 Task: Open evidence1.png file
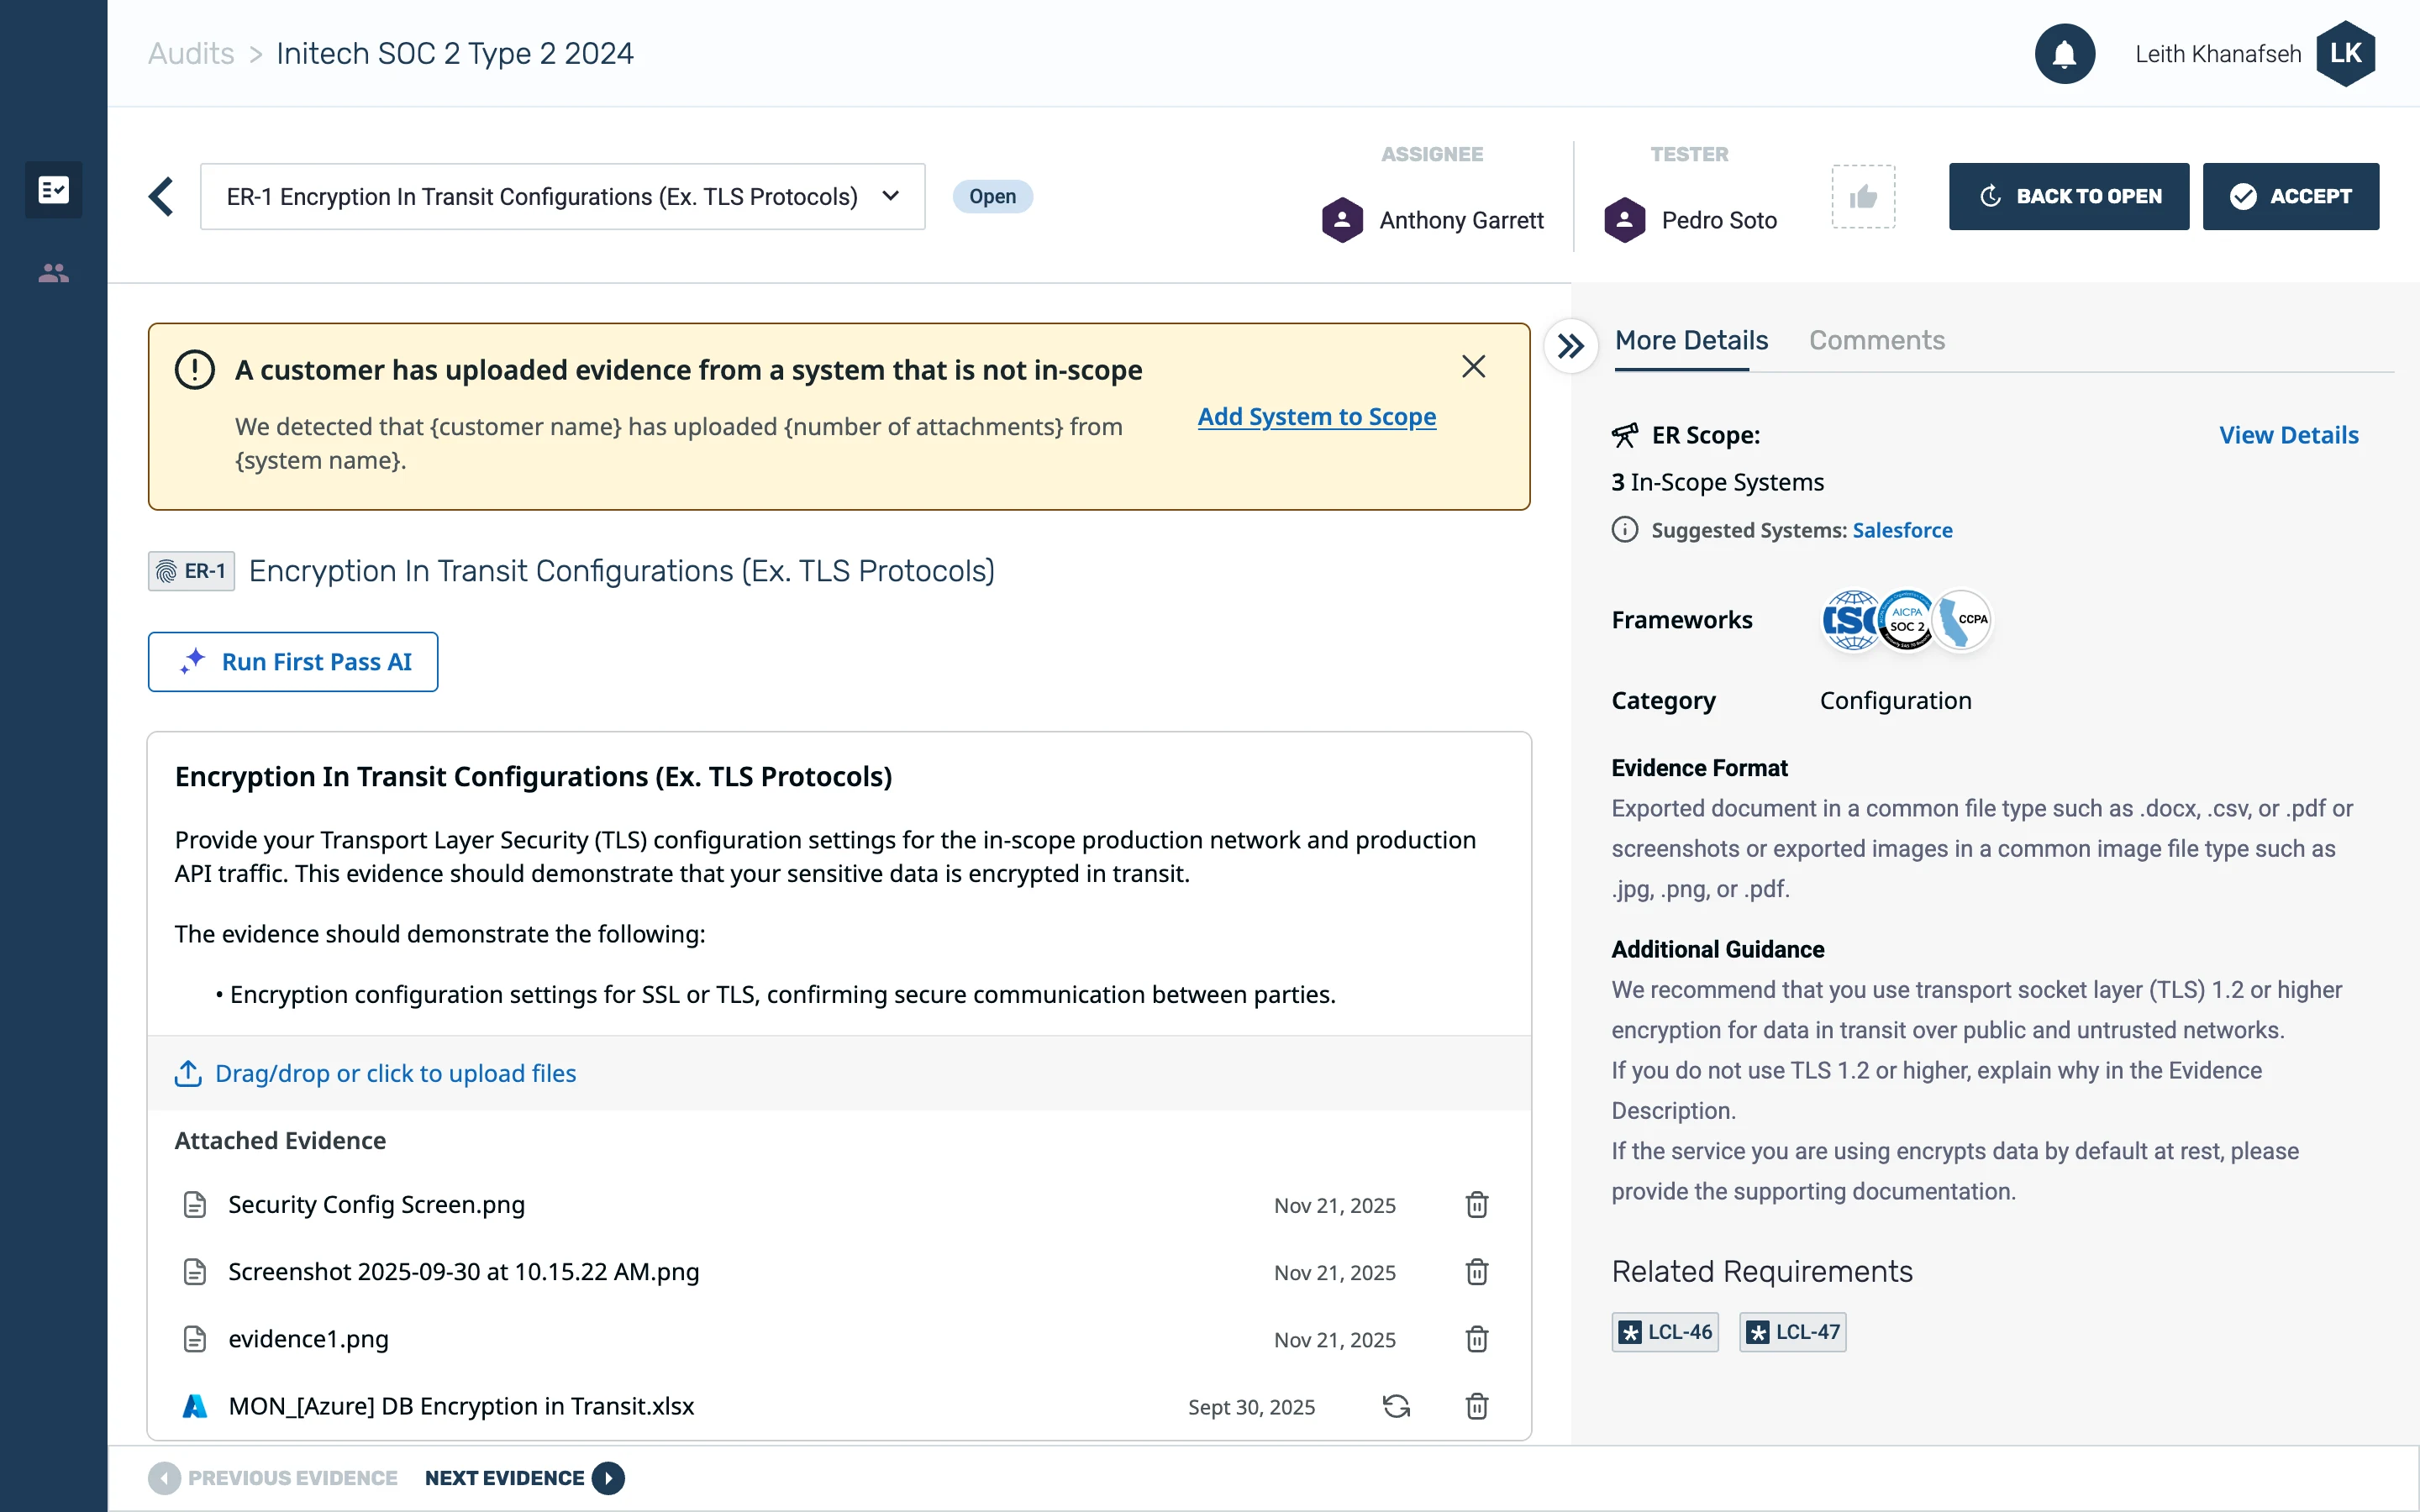click(308, 1339)
